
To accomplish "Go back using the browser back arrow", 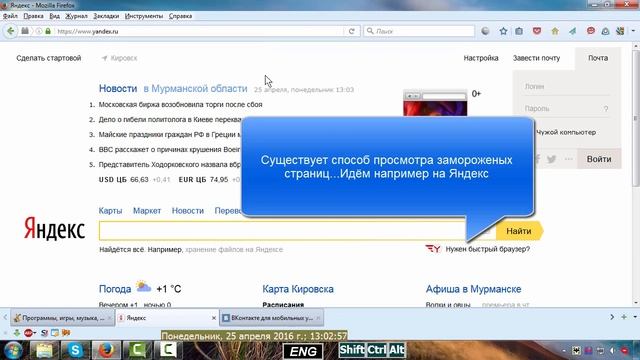I will coord(11,31).
